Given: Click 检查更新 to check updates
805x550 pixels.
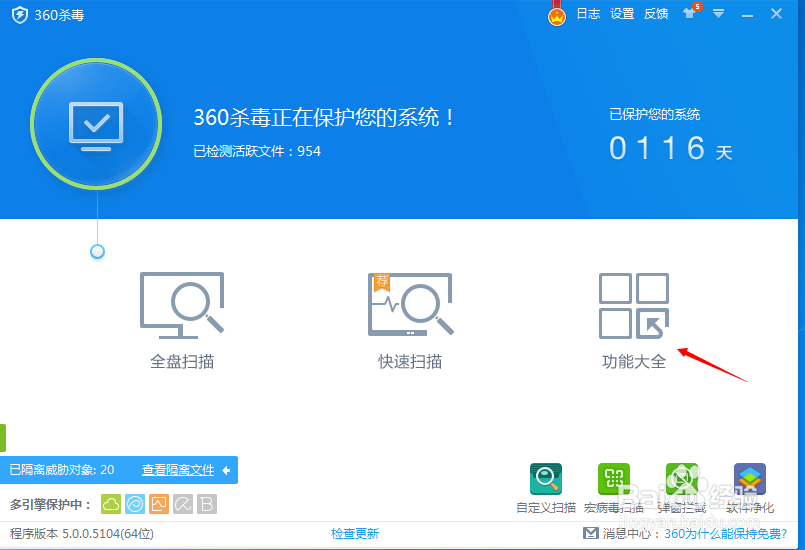Looking at the screenshot, I should click(355, 534).
